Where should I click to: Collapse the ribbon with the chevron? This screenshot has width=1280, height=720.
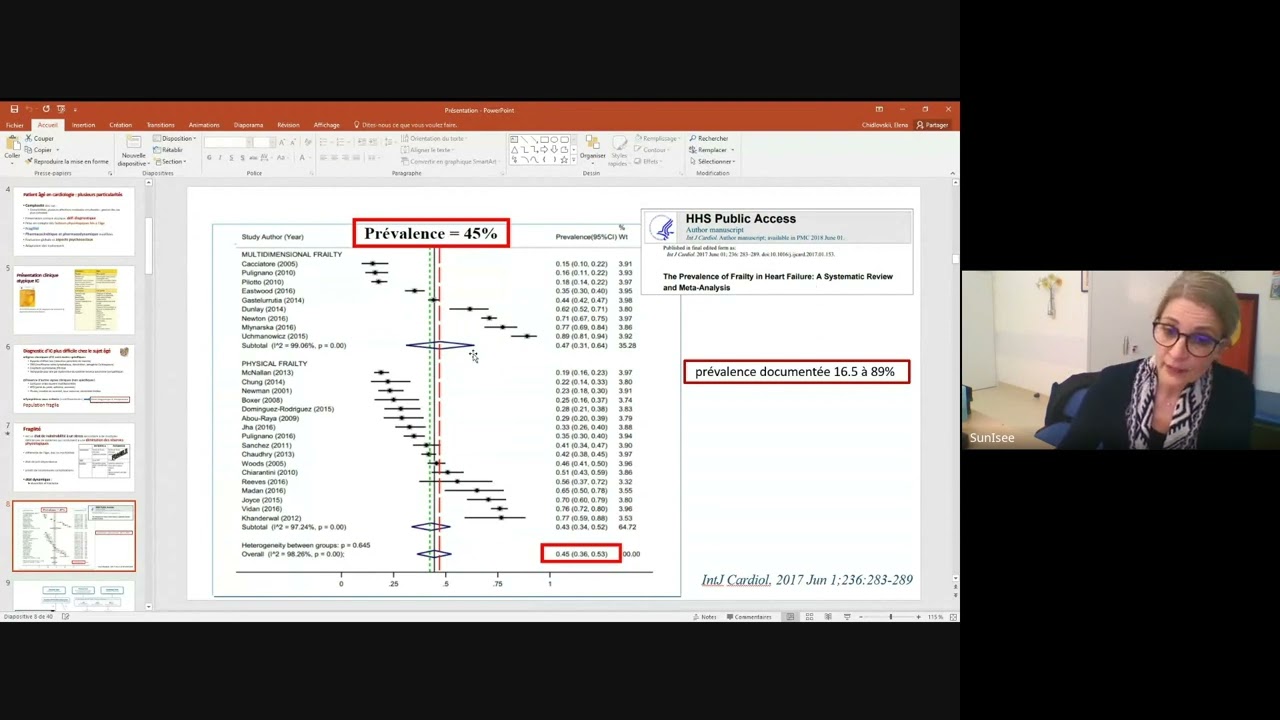point(951,173)
